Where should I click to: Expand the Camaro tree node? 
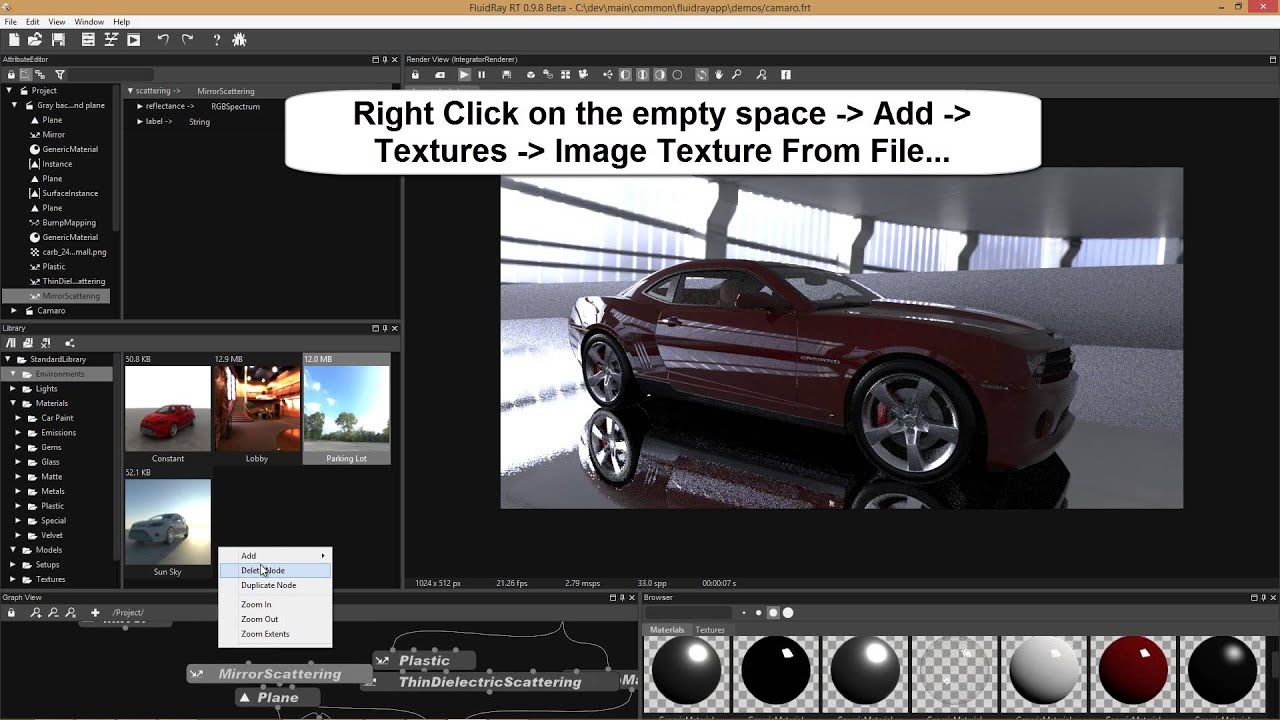pyautogui.click(x=14, y=311)
